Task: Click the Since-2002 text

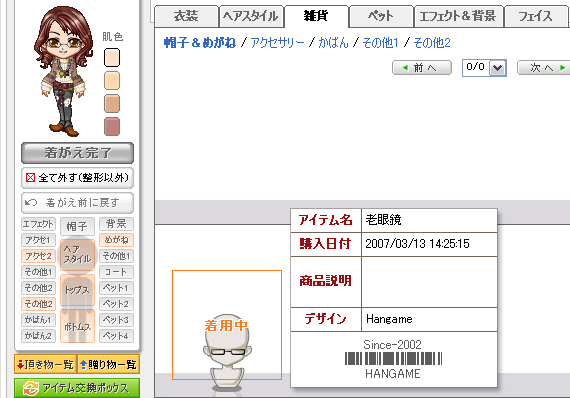Action: pos(393,345)
